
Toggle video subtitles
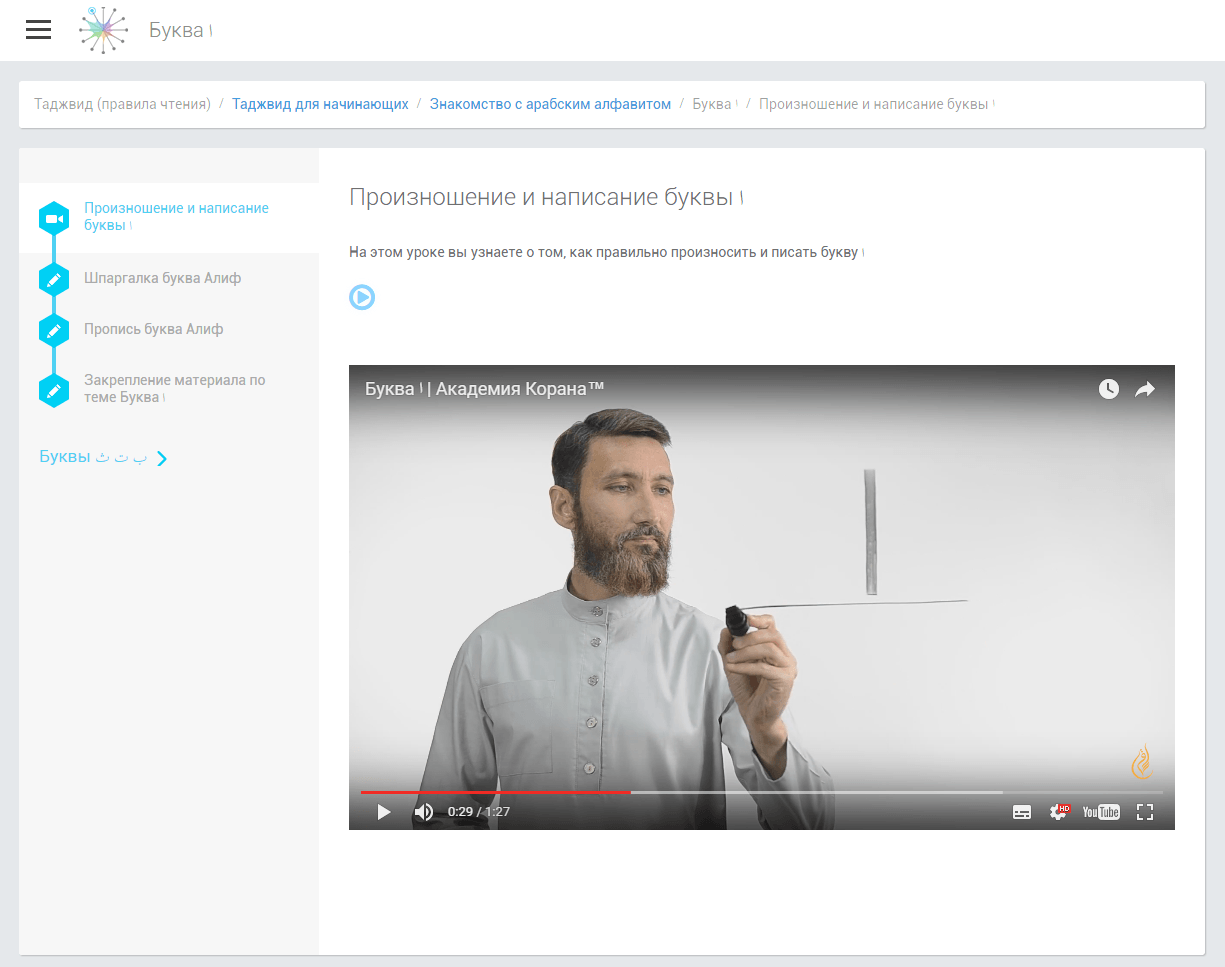[x=1022, y=812]
